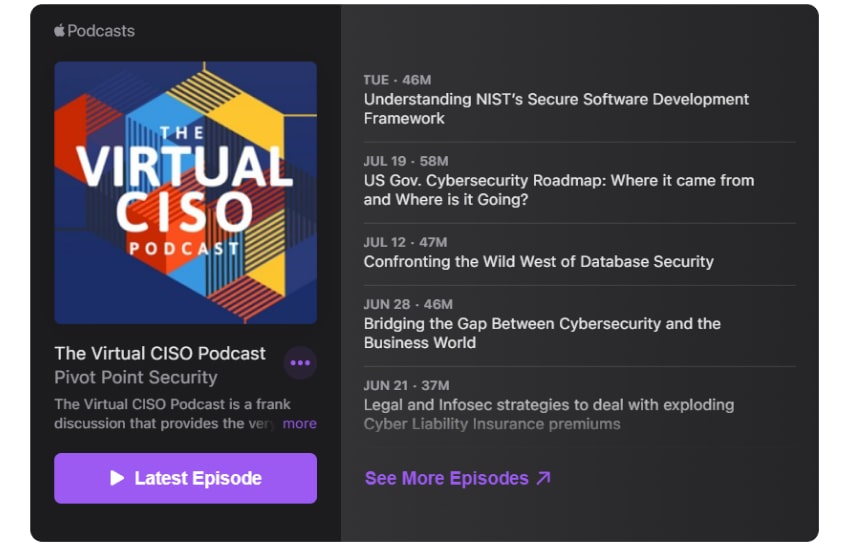Select Legal and Infosec strategies episode
The width and height of the screenshot is (844, 550).
pyautogui.click(x=548, y=414)
